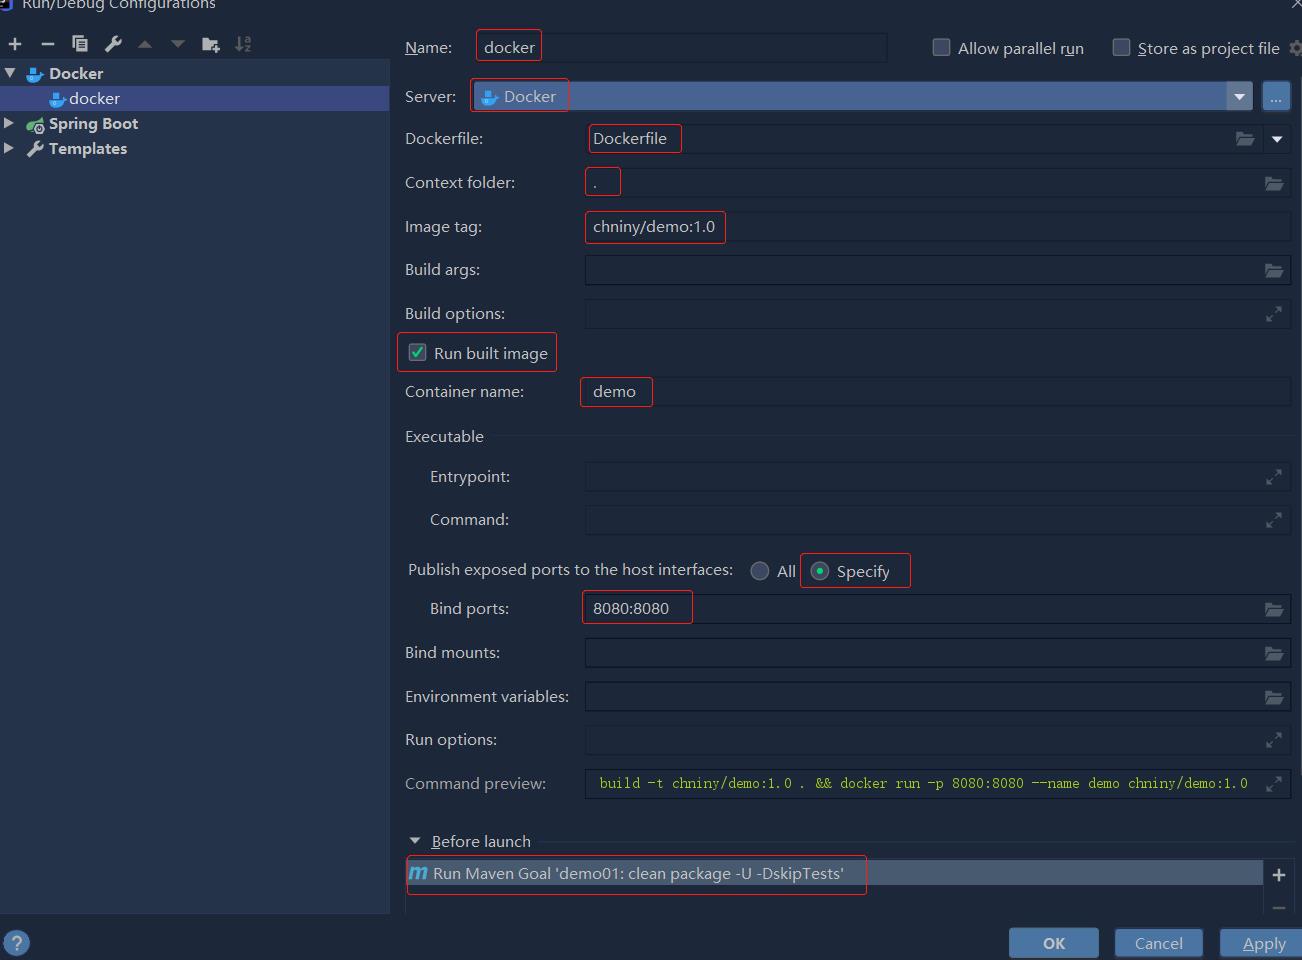The height and width of the screenshot is (960, 1302).
Task: Select the Run Maven Goal task
Action: (x=834, y=873)
